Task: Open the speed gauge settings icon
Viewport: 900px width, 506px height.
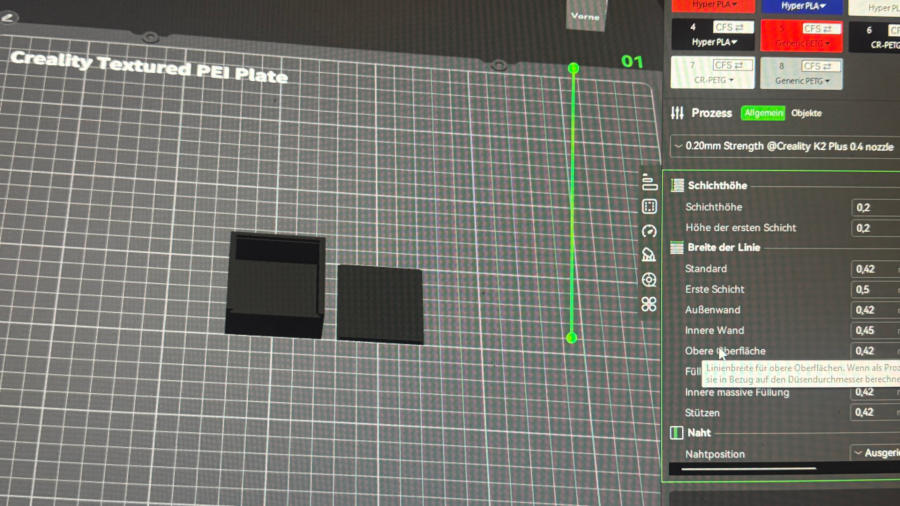Action: point(649,231)
